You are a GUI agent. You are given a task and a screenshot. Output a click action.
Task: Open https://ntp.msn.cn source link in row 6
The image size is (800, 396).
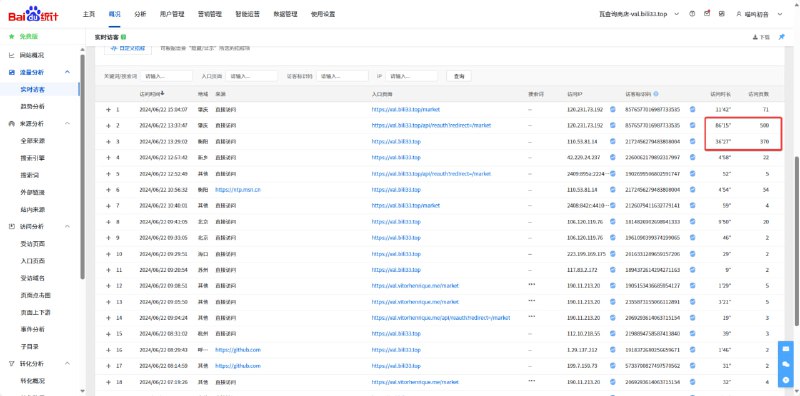pos(238,189)
